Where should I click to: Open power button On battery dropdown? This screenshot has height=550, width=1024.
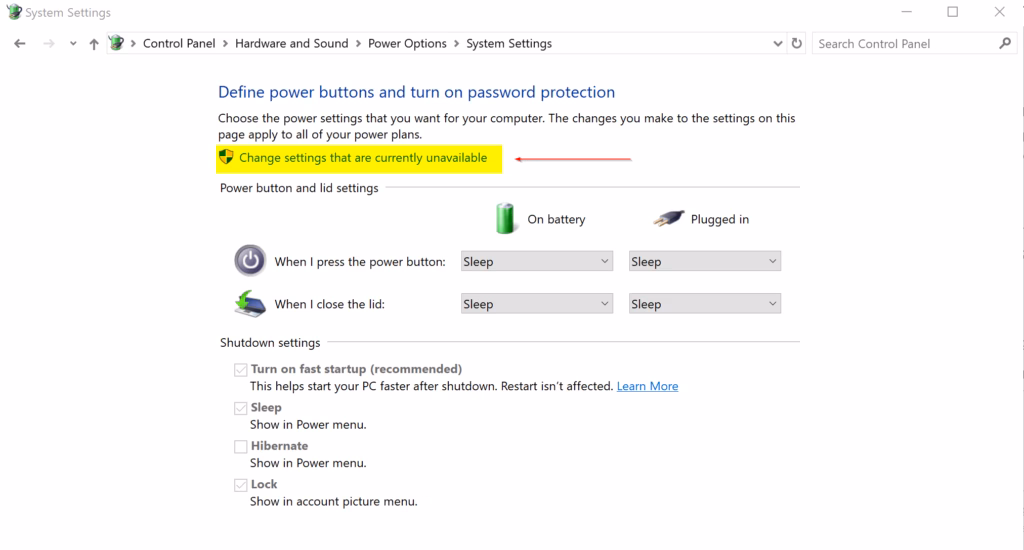(x=536, y=262)
